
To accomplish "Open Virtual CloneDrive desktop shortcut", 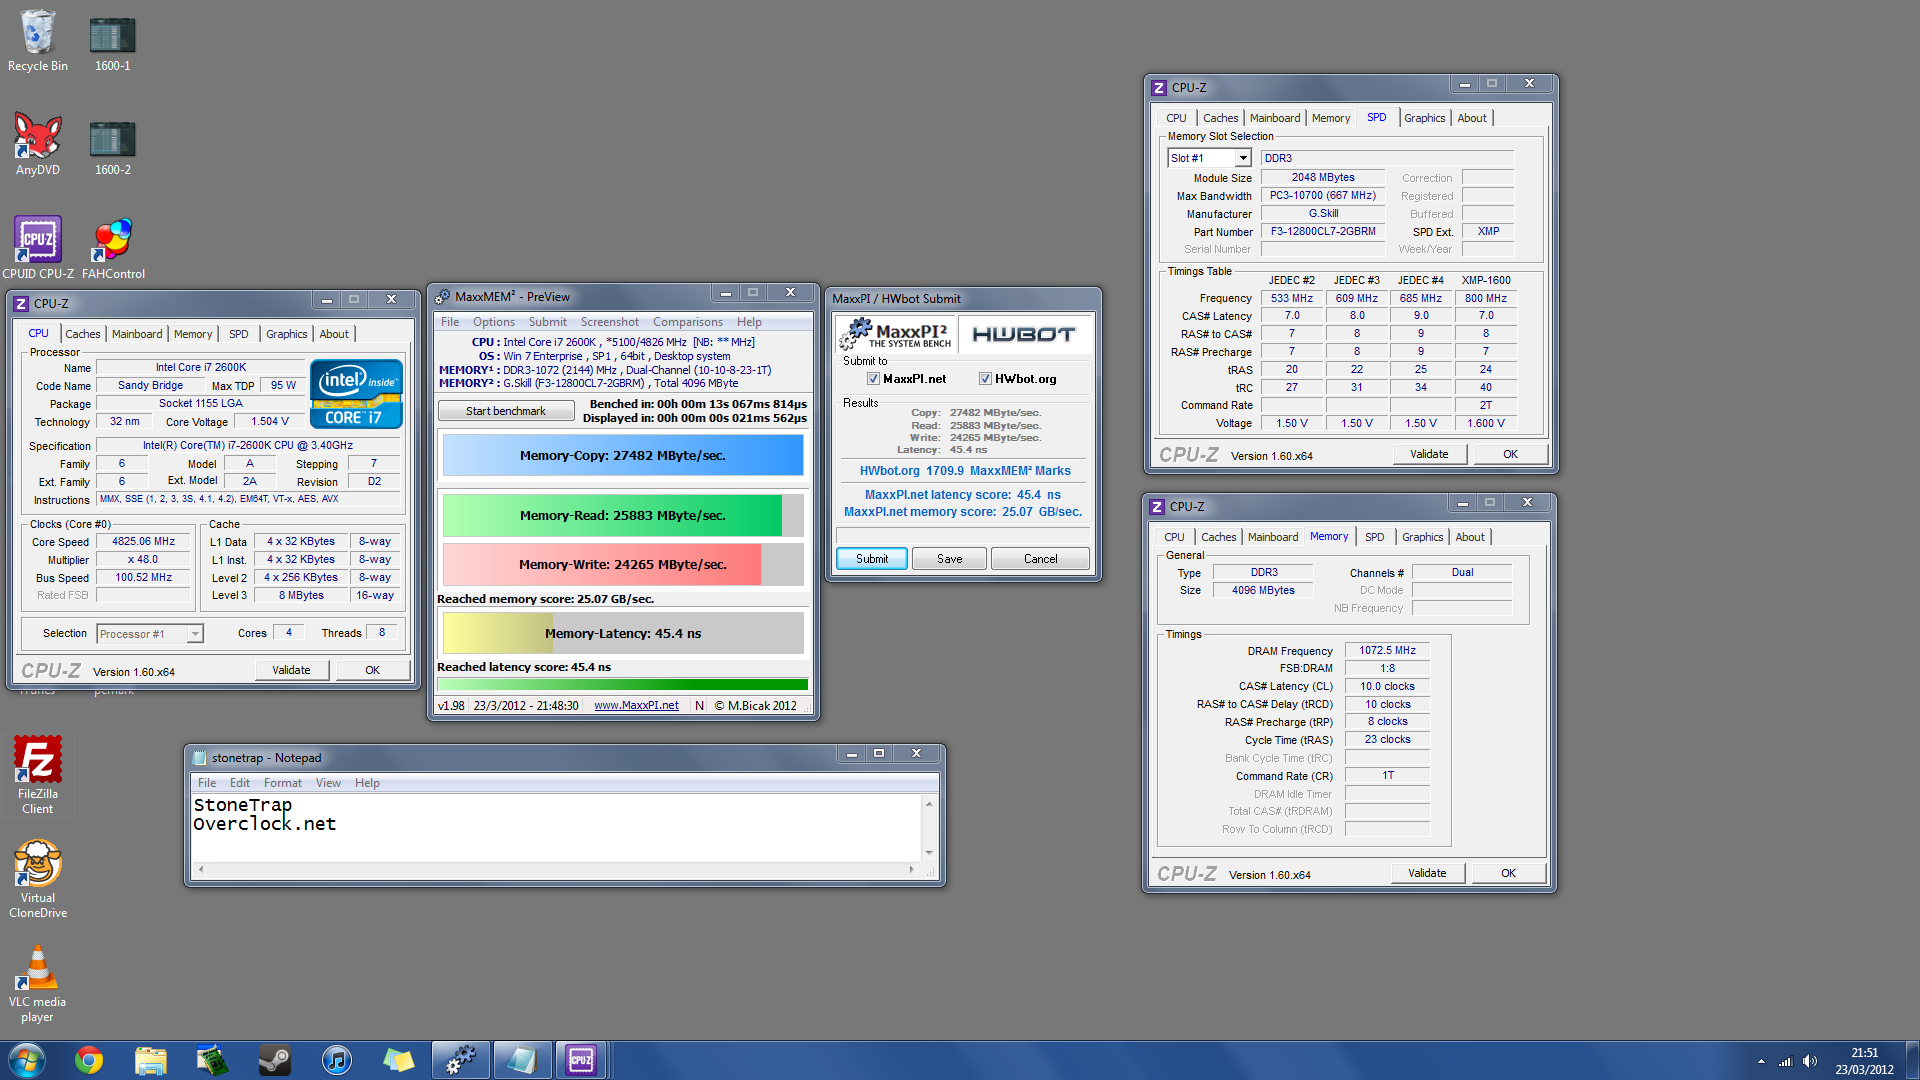I will click(38, 878).
